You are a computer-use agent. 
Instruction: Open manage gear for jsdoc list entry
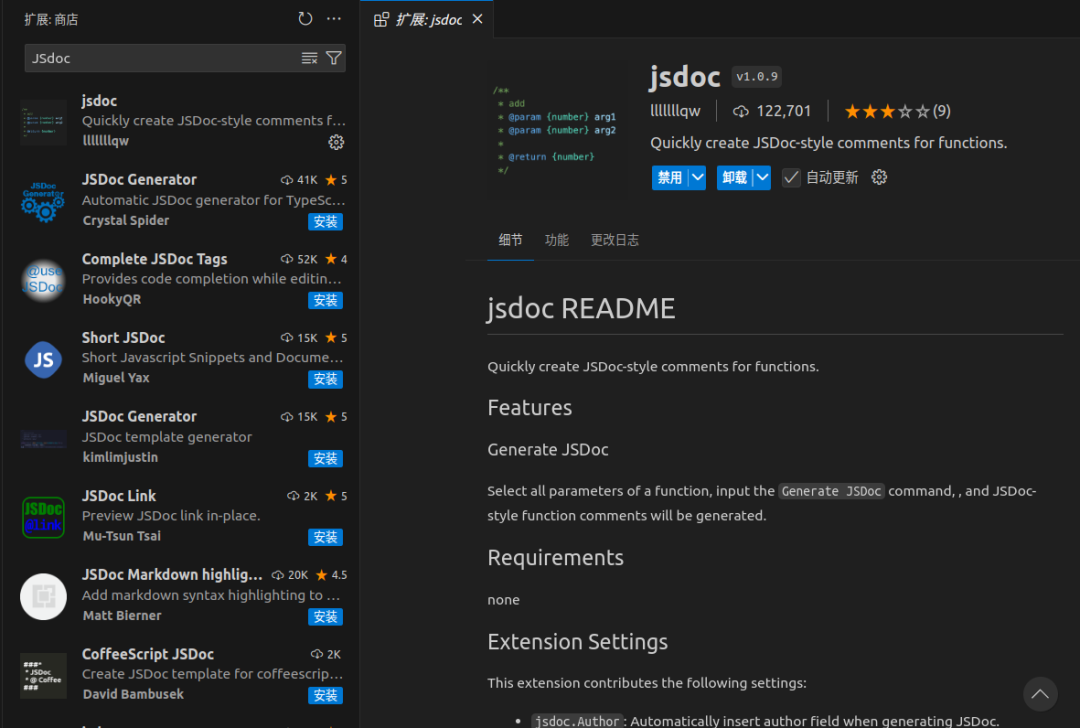coord(336,142)
